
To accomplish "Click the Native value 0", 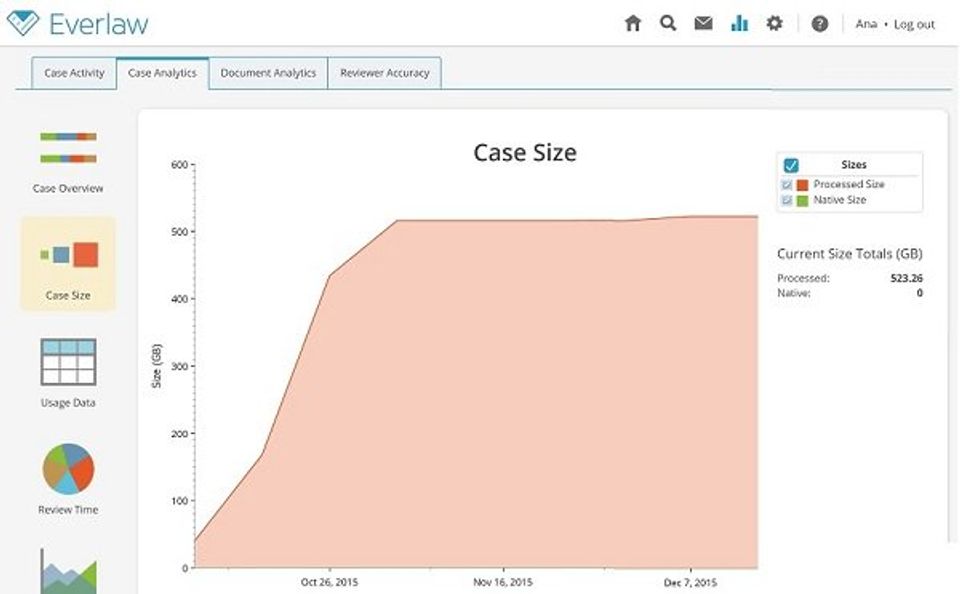I will coord(920,293).
